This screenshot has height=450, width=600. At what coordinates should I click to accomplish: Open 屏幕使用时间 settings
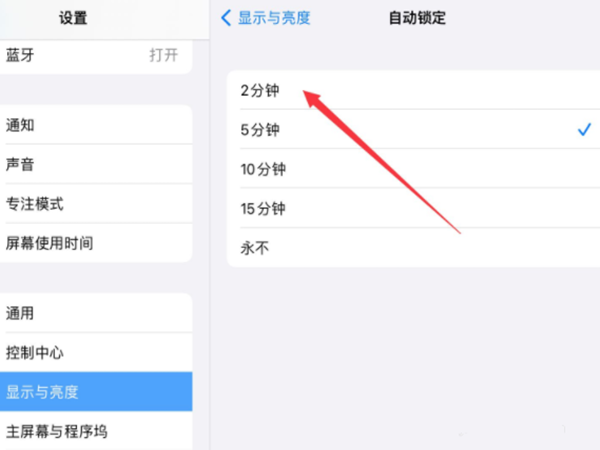[x=96, y=243]
